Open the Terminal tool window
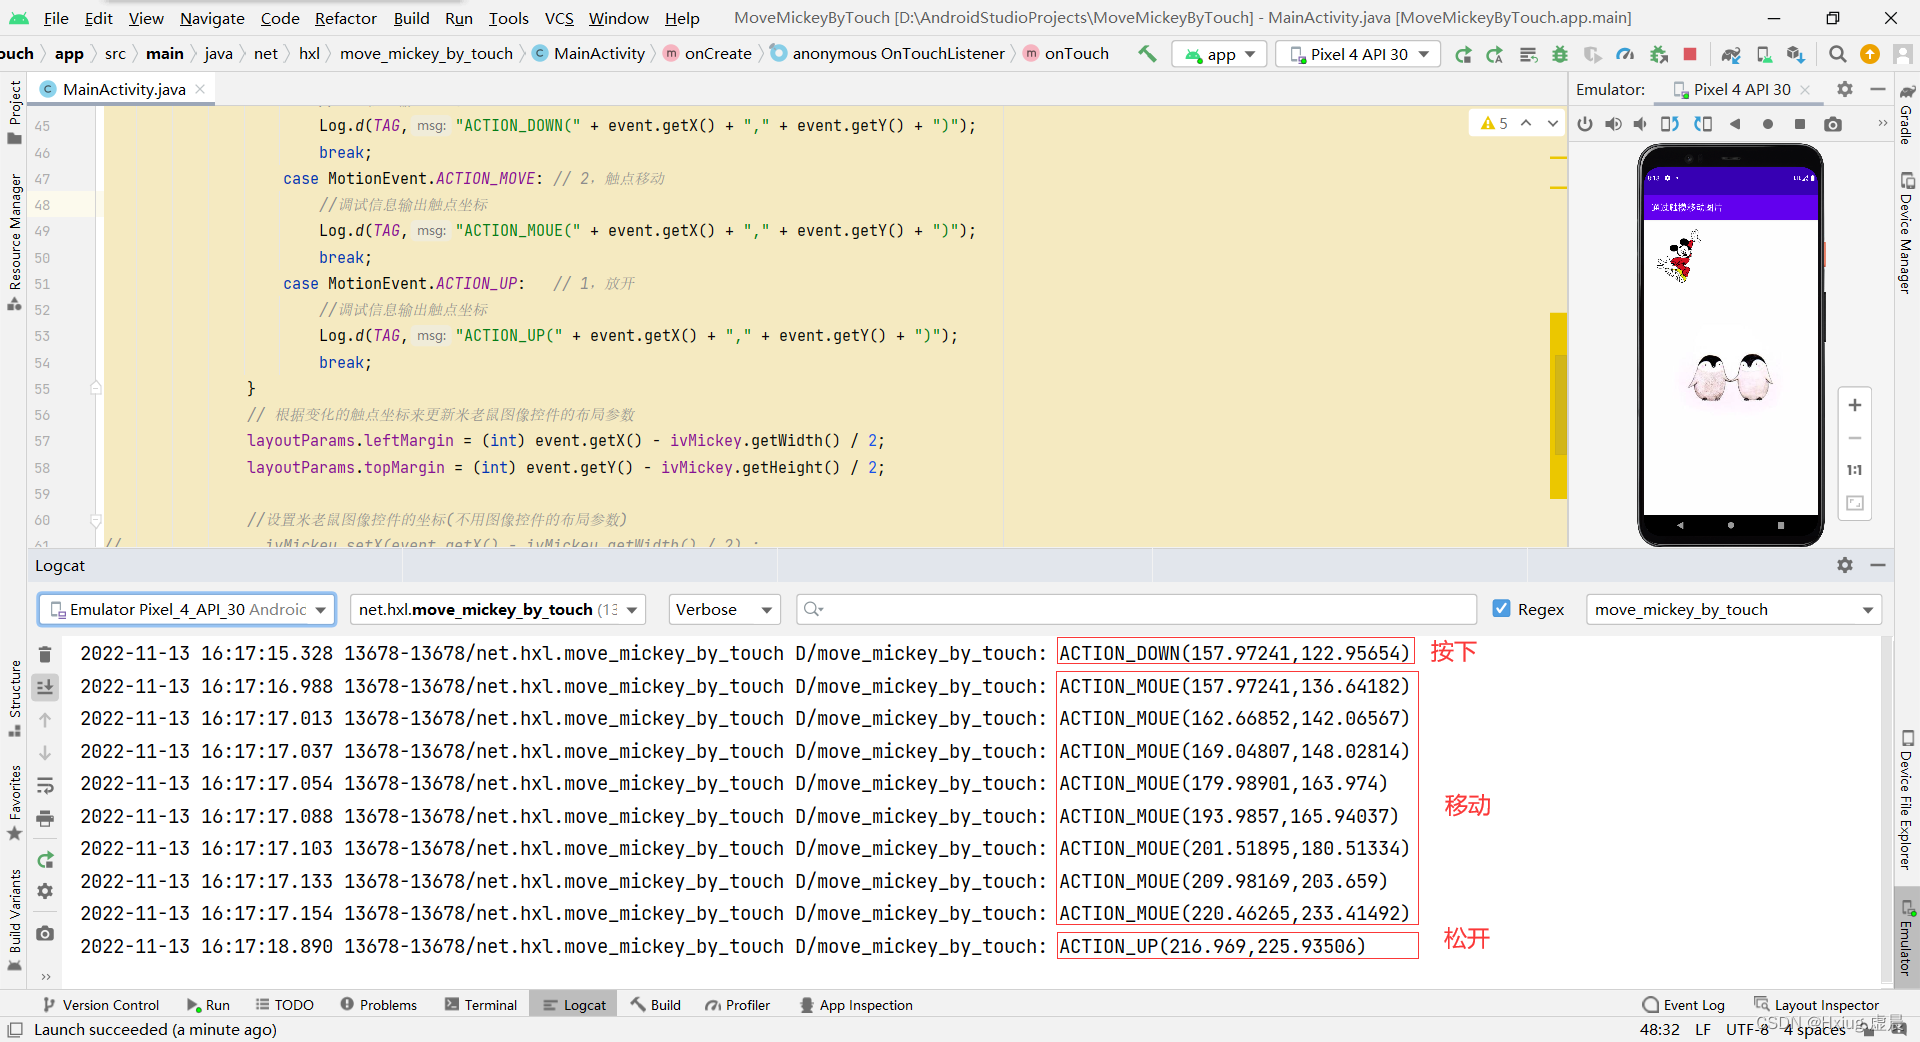This screenshot has height=1042, width=1920. tap(481, 1005)
